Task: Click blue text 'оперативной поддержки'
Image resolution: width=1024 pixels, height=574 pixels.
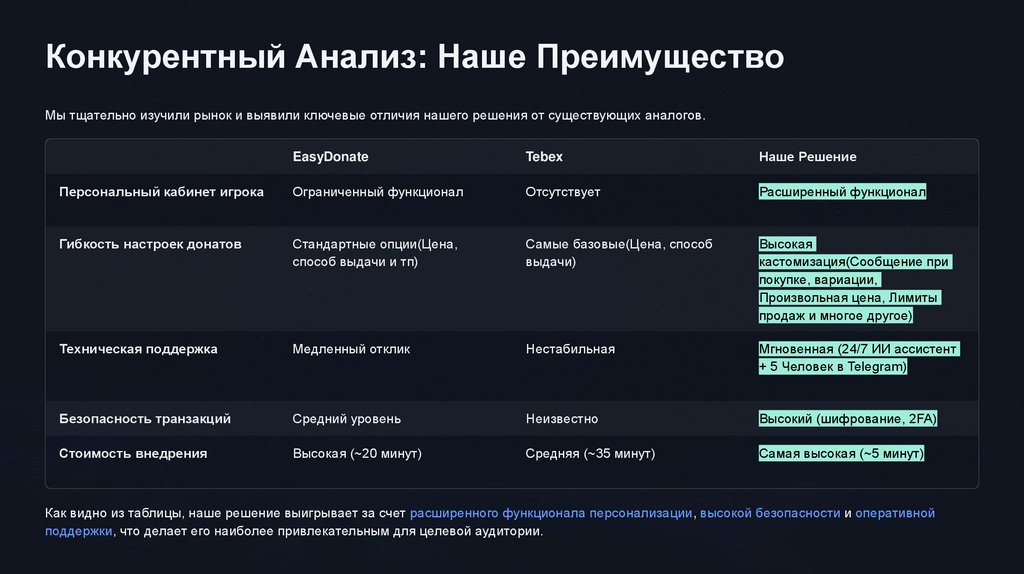Action: click(895, 513)
